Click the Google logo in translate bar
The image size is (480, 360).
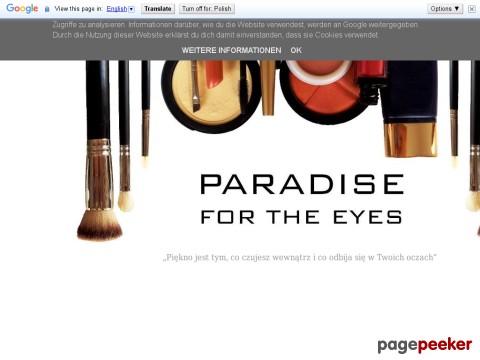coord(22,8)
